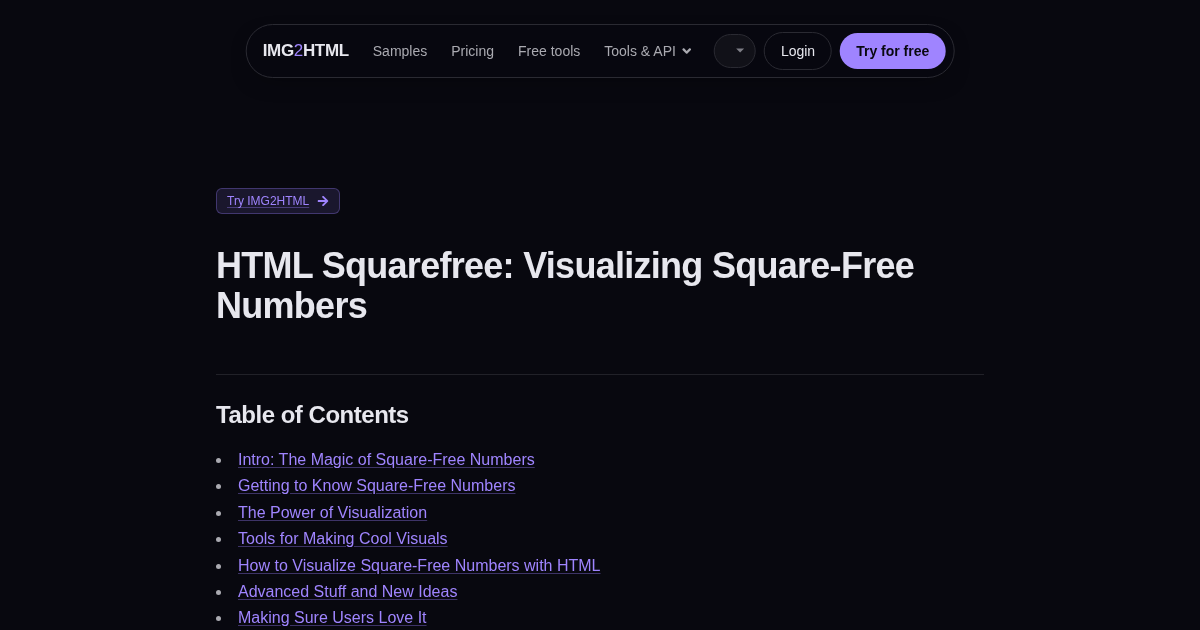Expand the Tools & API menu
Image resolution: width=1200 pixels, height=630 pixels.
click(648, 51)
